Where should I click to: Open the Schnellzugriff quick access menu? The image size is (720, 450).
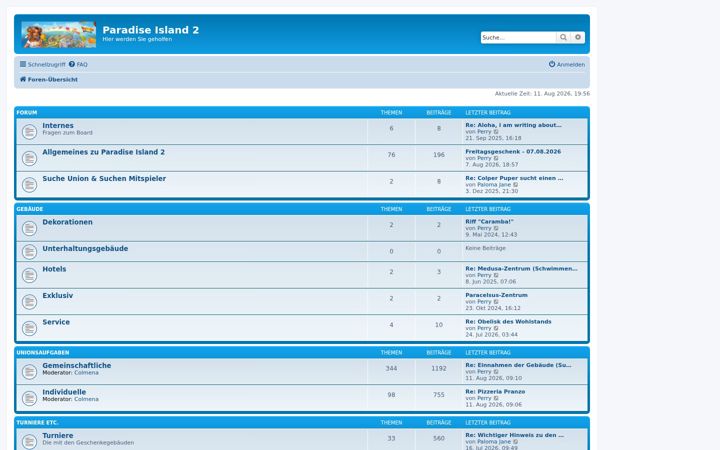[43, 65]
